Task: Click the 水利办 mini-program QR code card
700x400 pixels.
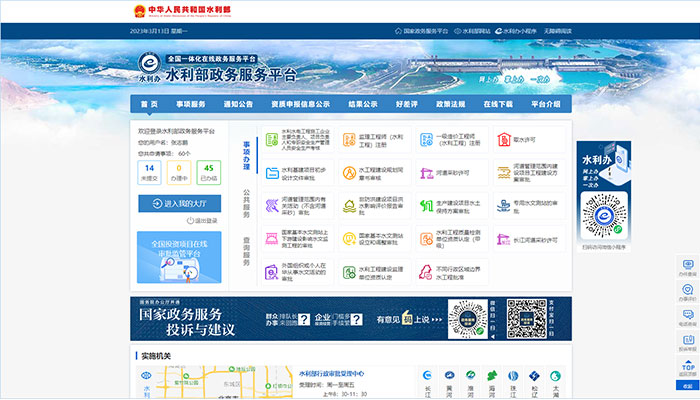Action: 604,197
